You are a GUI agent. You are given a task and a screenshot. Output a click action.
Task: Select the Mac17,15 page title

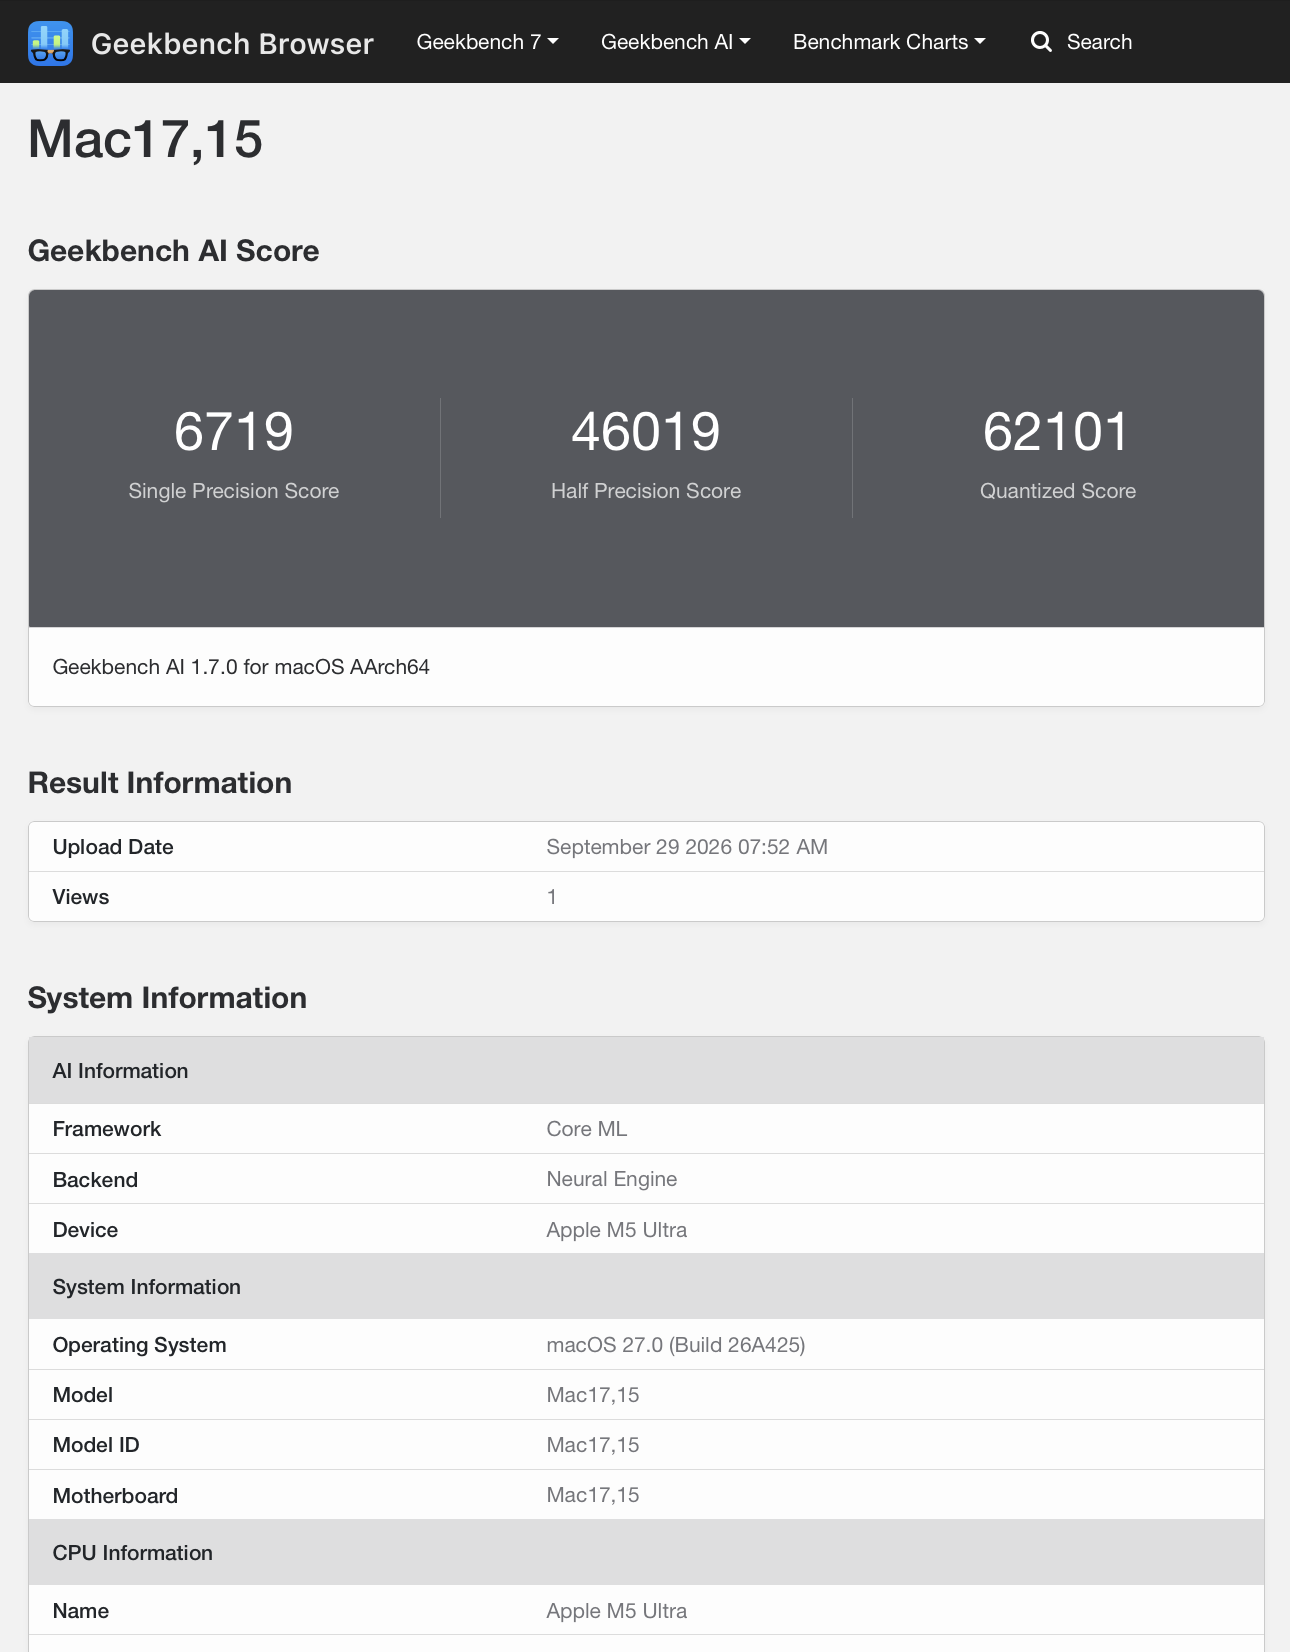point(145,139)
